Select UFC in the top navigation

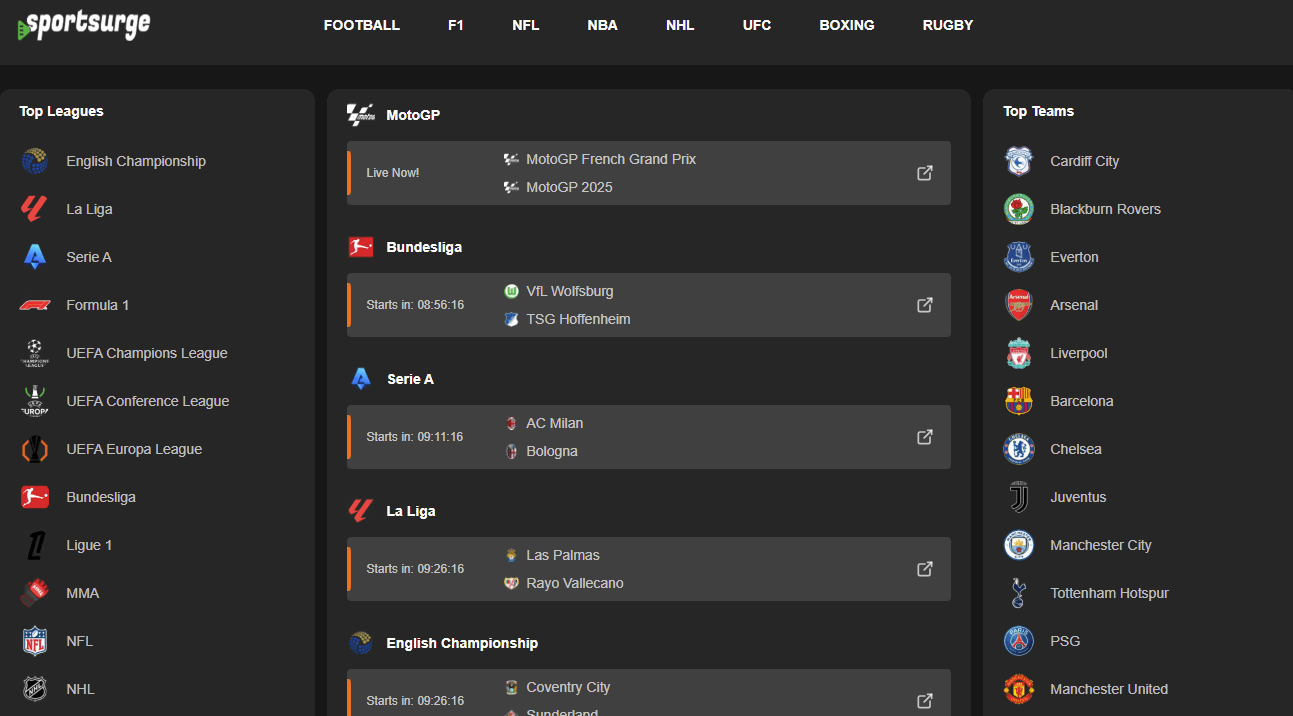pos(757,25)
